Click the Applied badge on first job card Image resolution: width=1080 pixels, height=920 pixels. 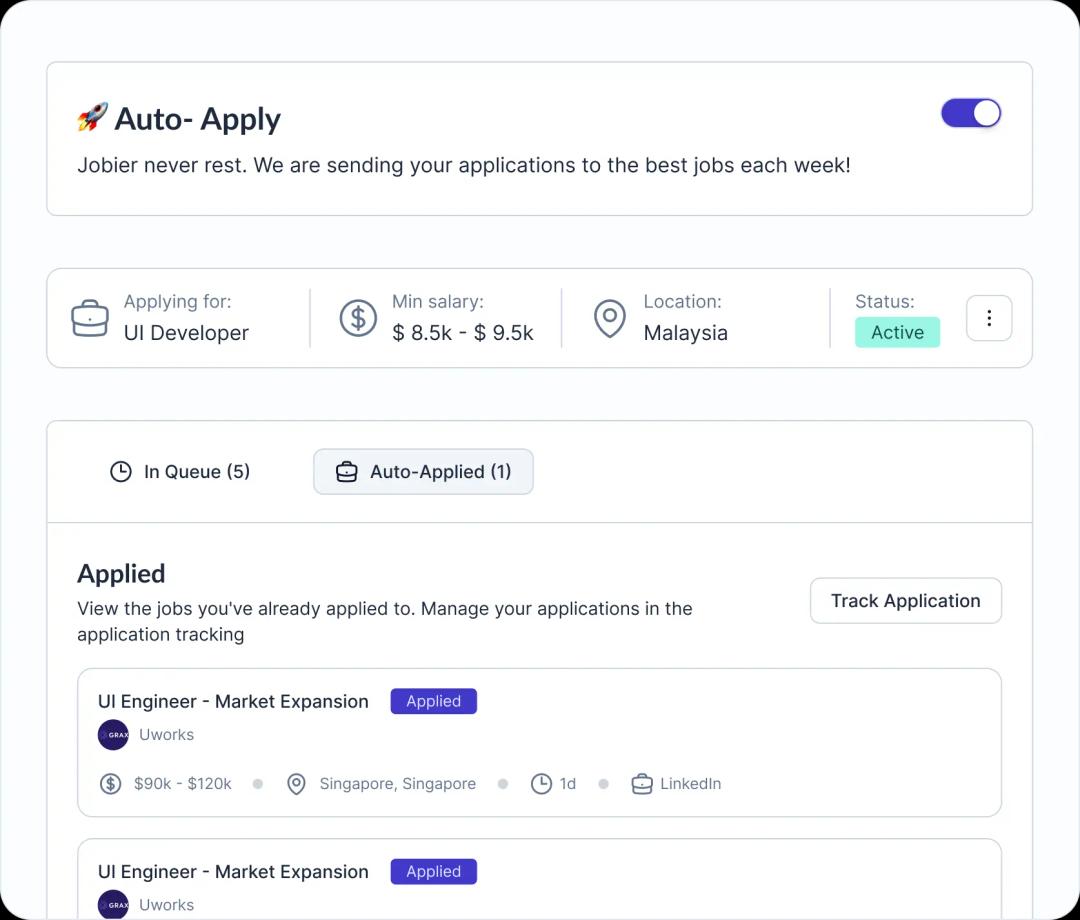point(433,702)
